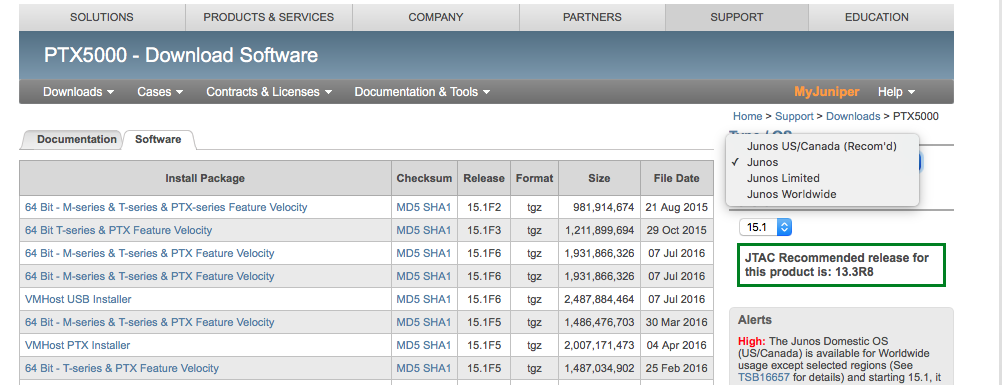This screenshot has height=385, width=1002.
Task: Click the Install Package column header
Action: click(x=205, y=178)
